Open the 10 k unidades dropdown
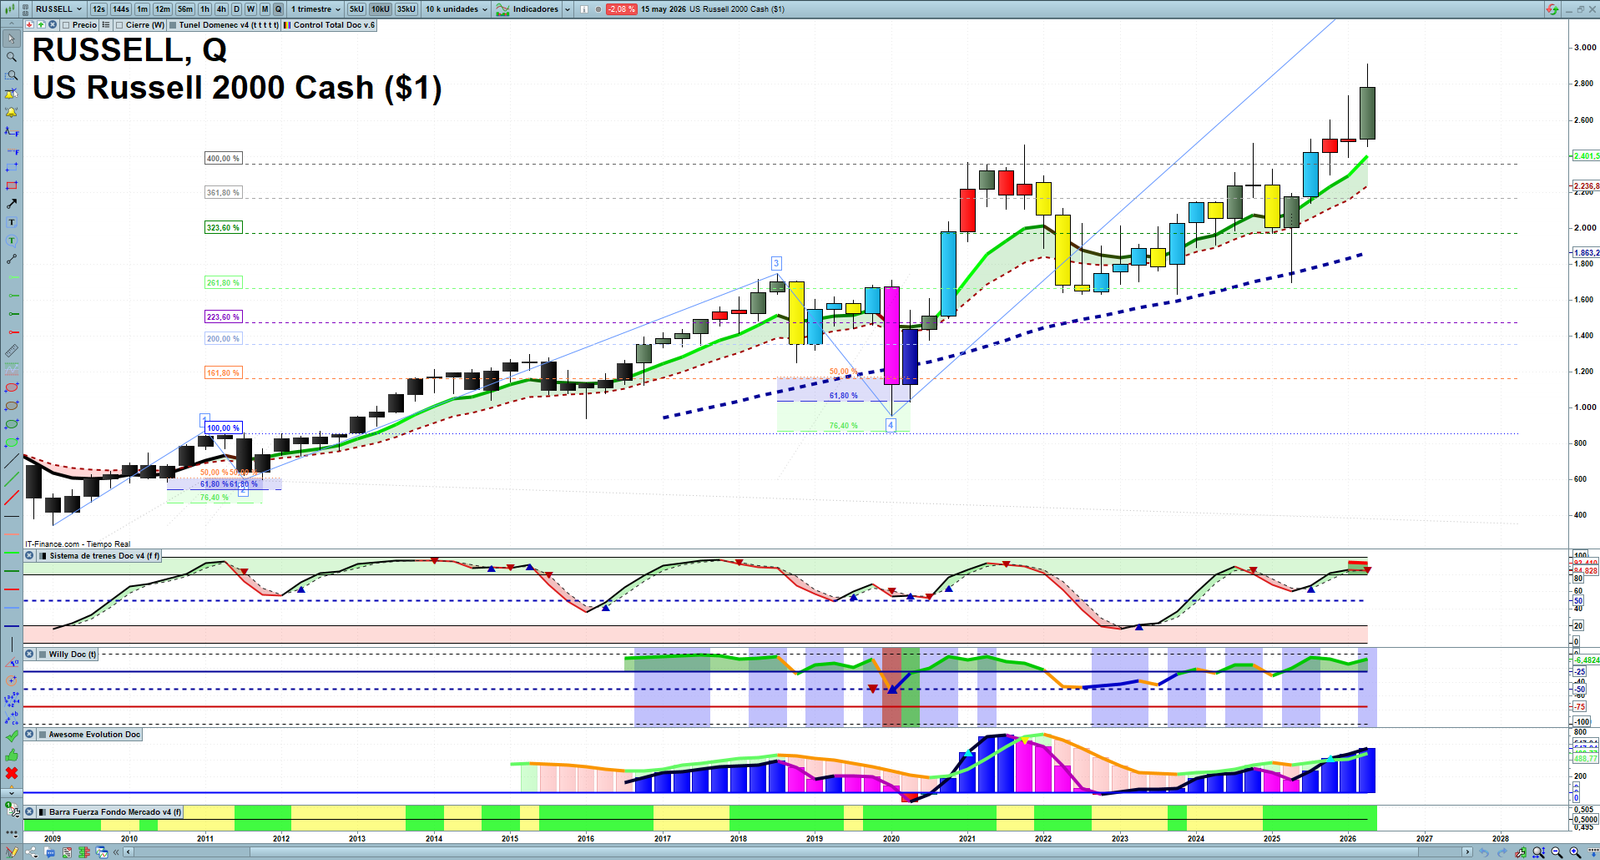1600x860 pixels. (x=457, y=9)
